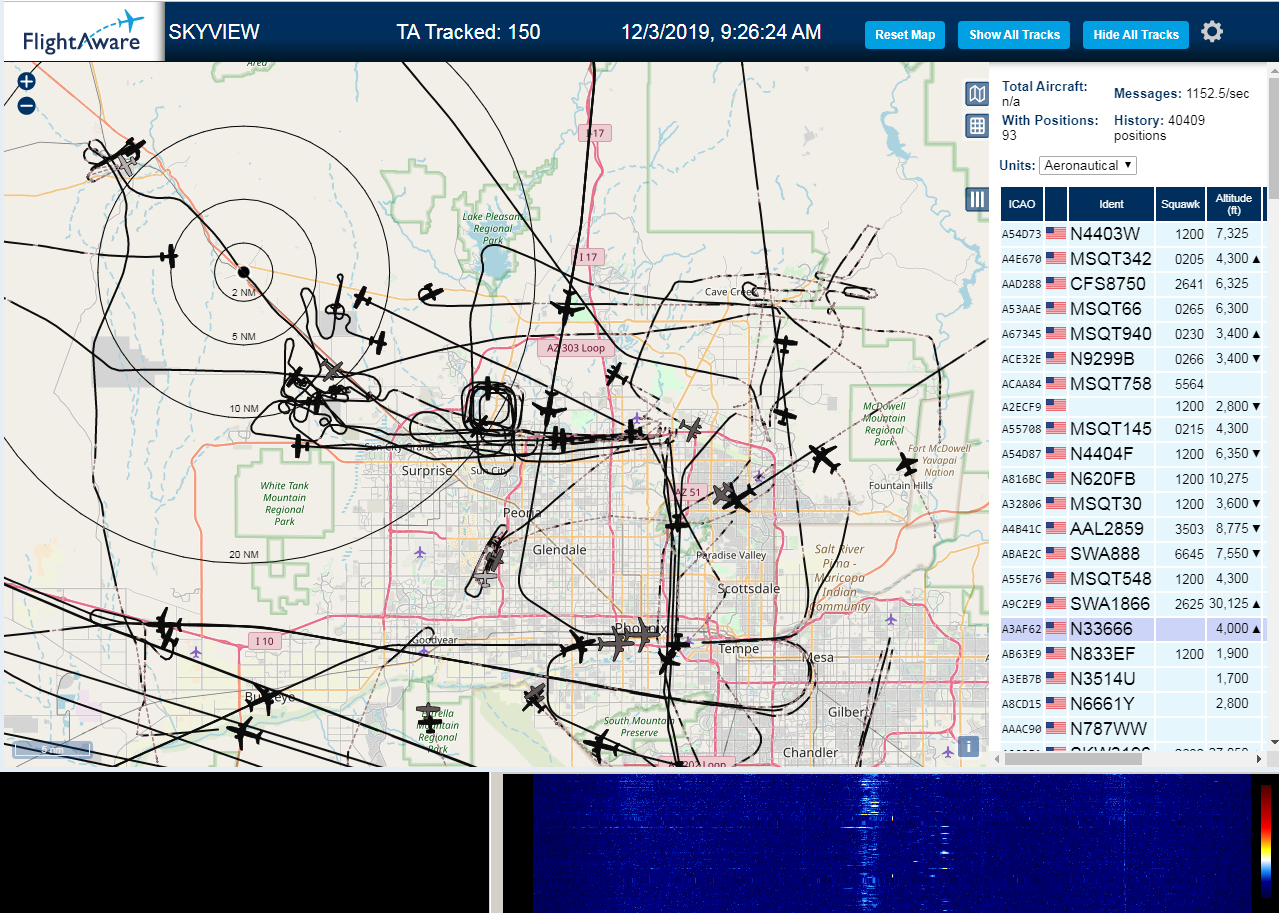Click the blue spectrum waterfall display

pos(890,843)
